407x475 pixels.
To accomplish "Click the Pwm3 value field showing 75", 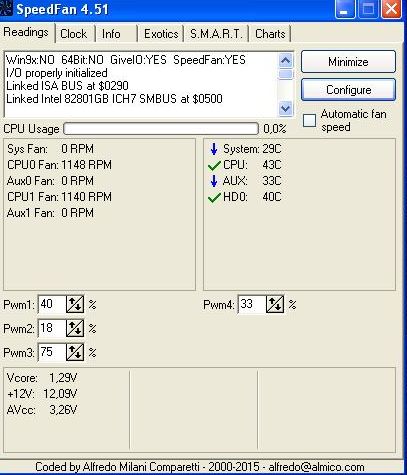I will click(52, 352).
